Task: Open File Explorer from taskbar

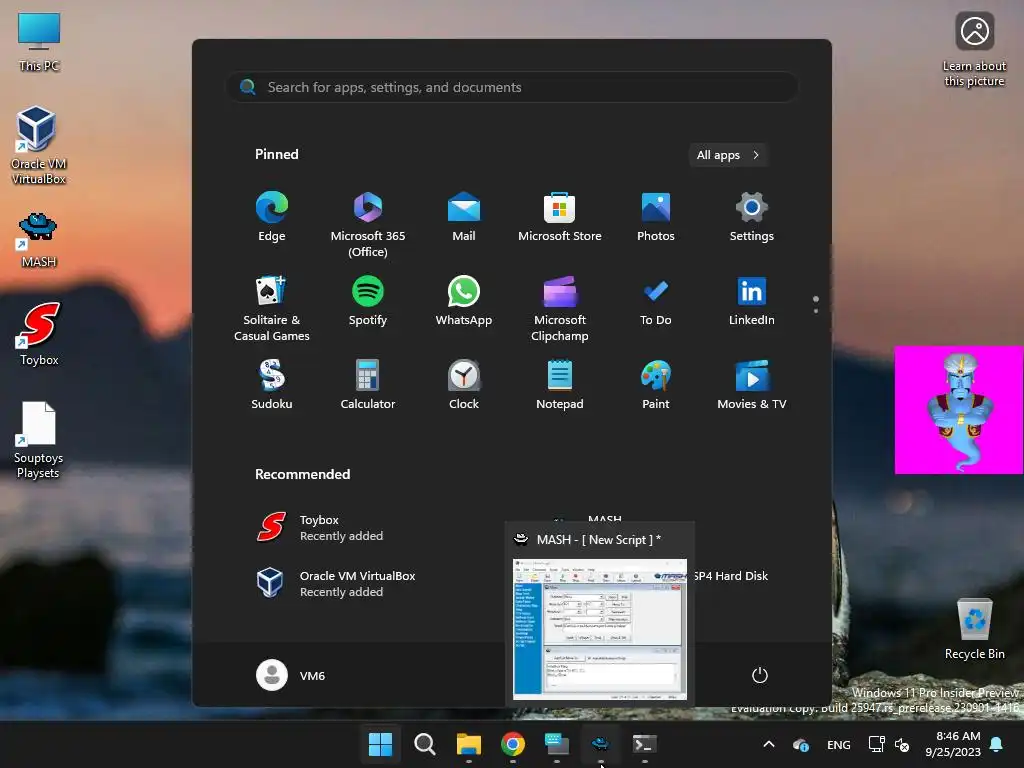Action: point(468,744)
